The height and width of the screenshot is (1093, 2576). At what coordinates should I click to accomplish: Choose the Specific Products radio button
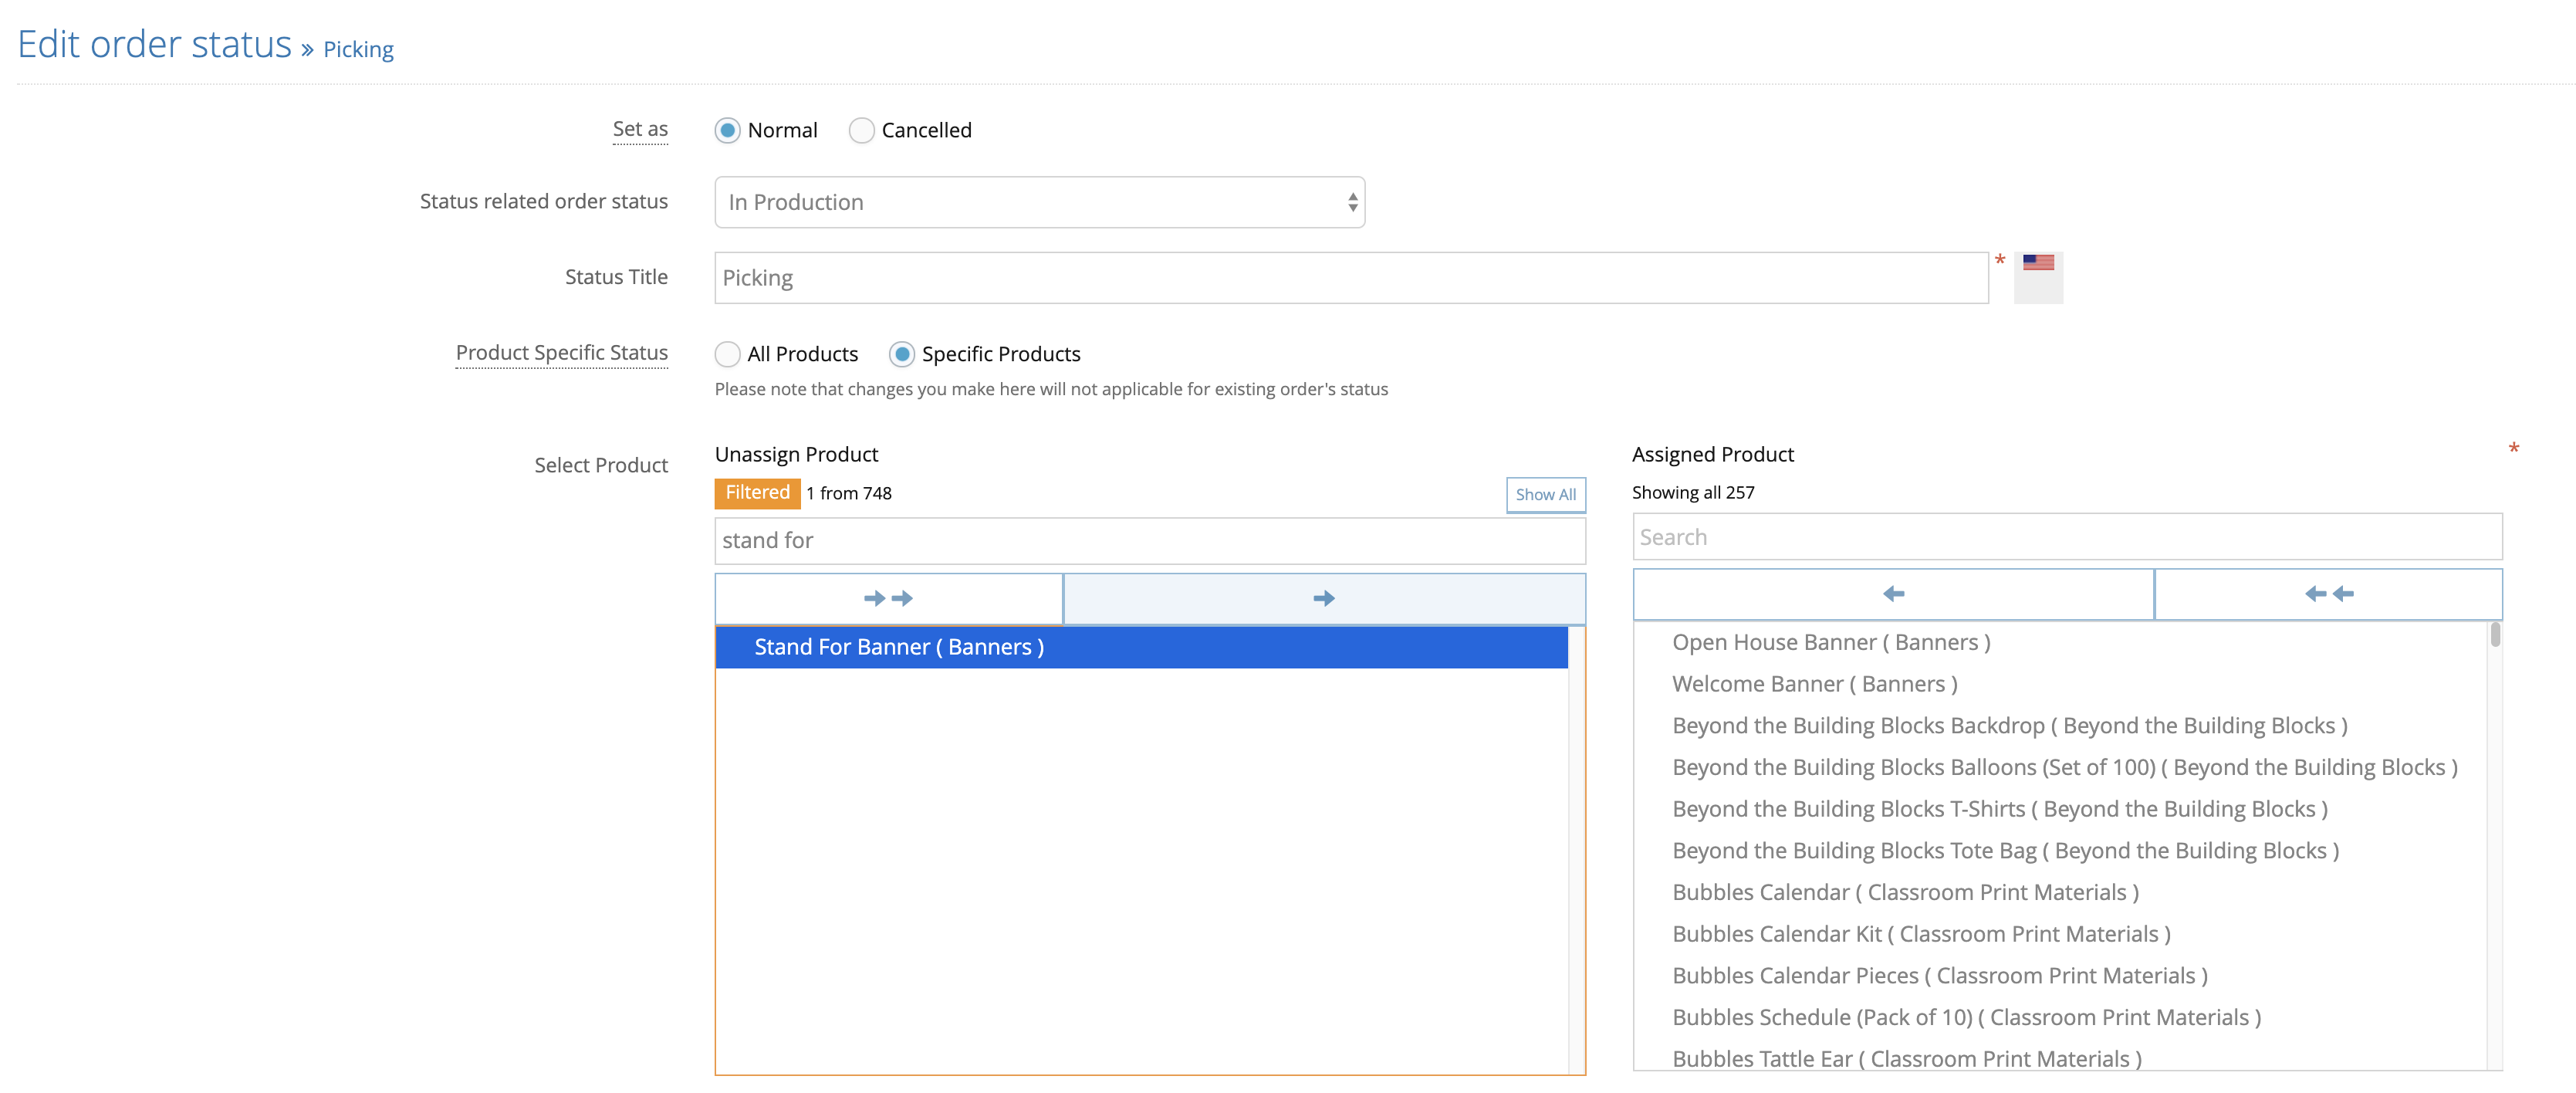[x=901, y=354]
